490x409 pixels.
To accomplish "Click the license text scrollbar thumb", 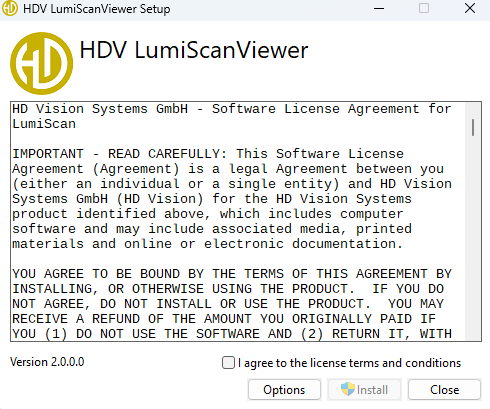I will pyautogui.click(x=473, y=128).
